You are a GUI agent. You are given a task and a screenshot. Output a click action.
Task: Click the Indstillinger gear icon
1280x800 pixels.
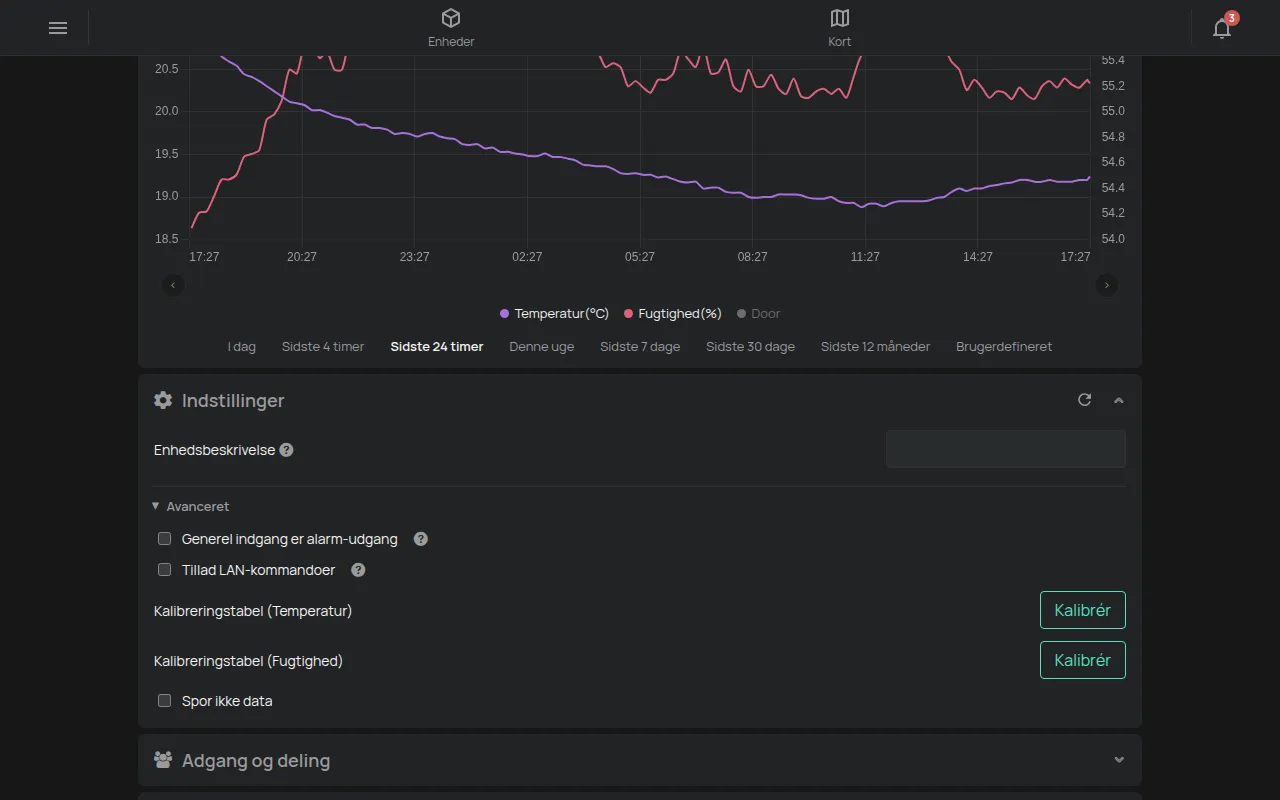(x=163, y=400)
